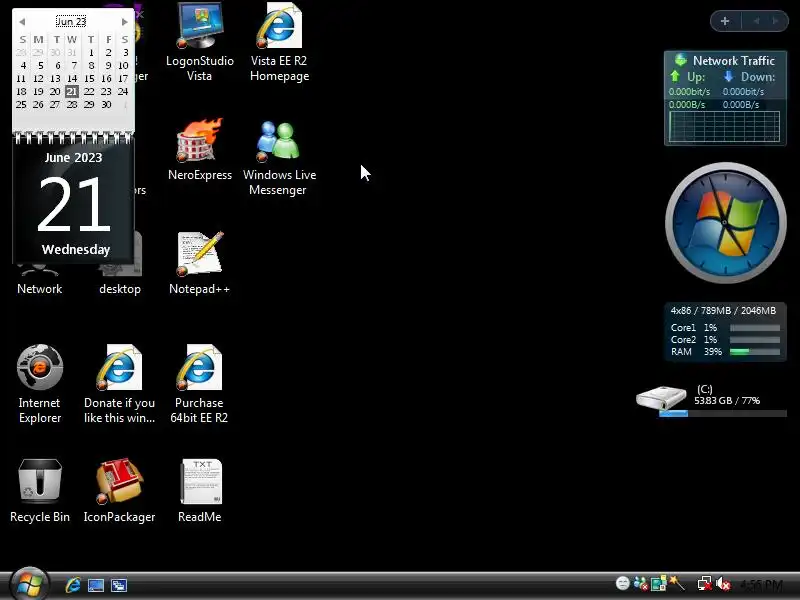Click the taskbar clock showing 4:56 PM
Viewport: 800px width, 600px height.
[761, 585]
